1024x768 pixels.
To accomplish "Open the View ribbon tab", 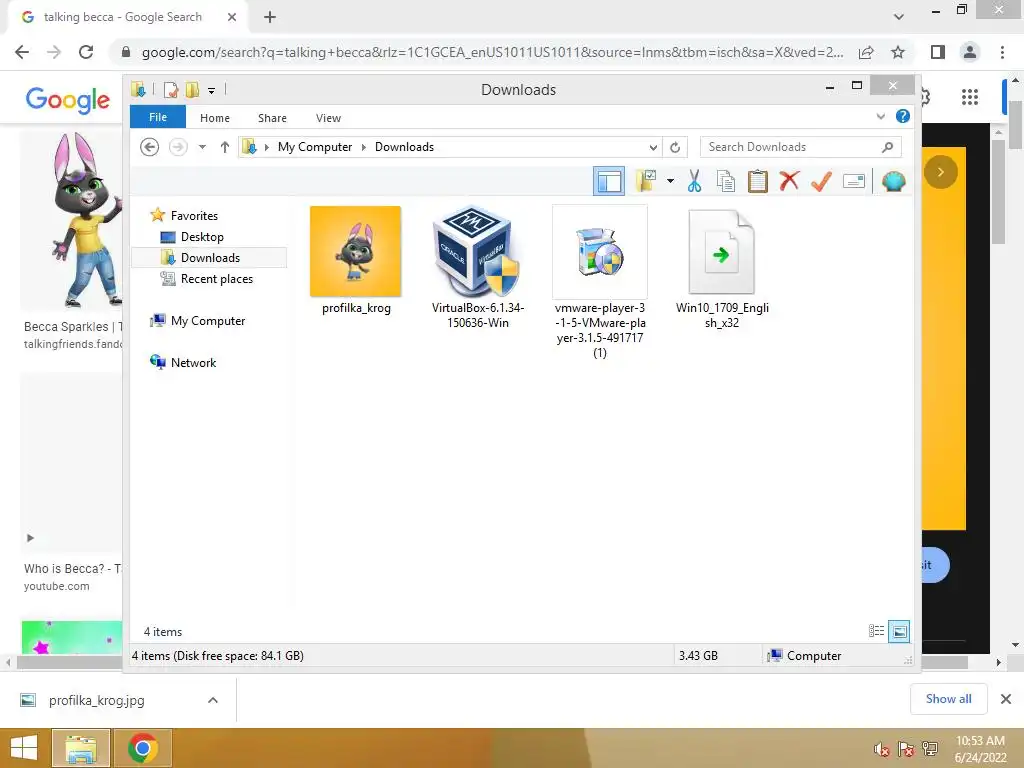I will coord(328,118).
